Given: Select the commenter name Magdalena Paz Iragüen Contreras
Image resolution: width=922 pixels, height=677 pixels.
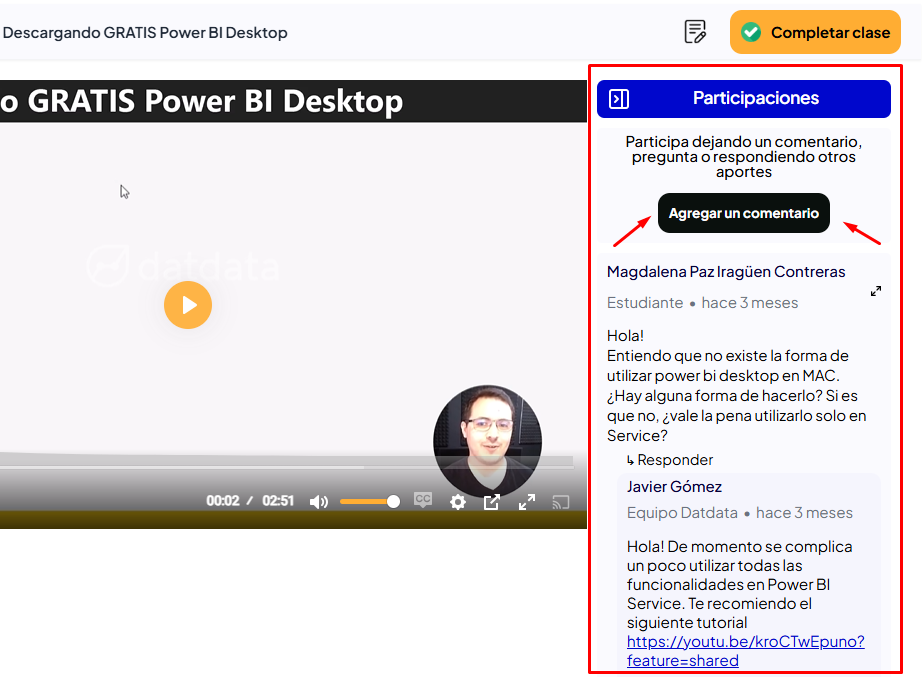Looking at the screenshot, I should click(x=726, y=272).
